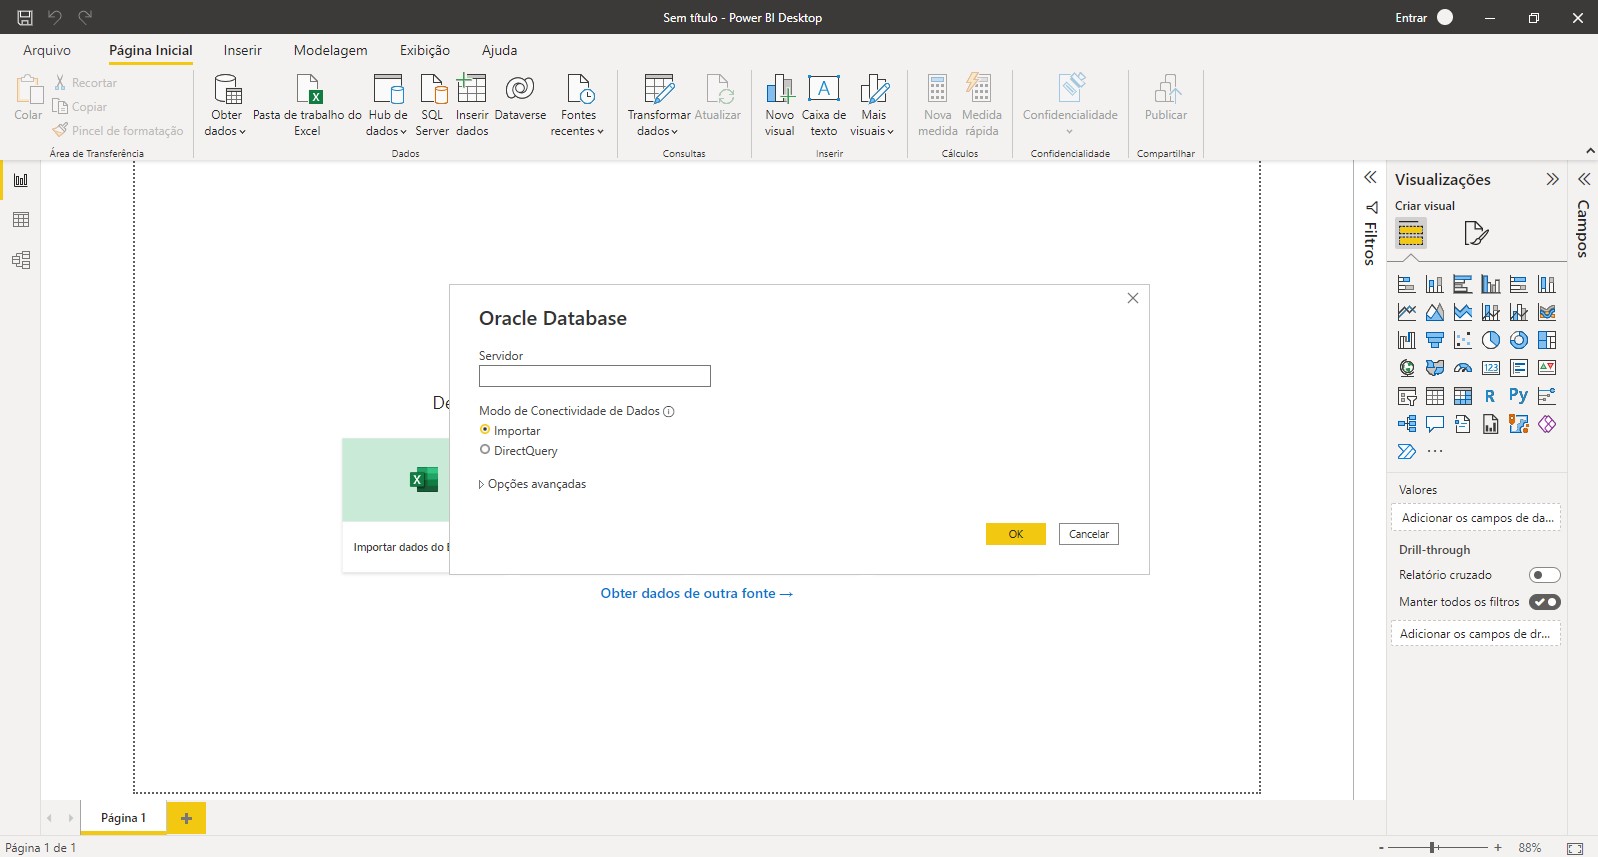
Task: Collapse the Visualizações pane chevron
Action: pos(1552,179)
